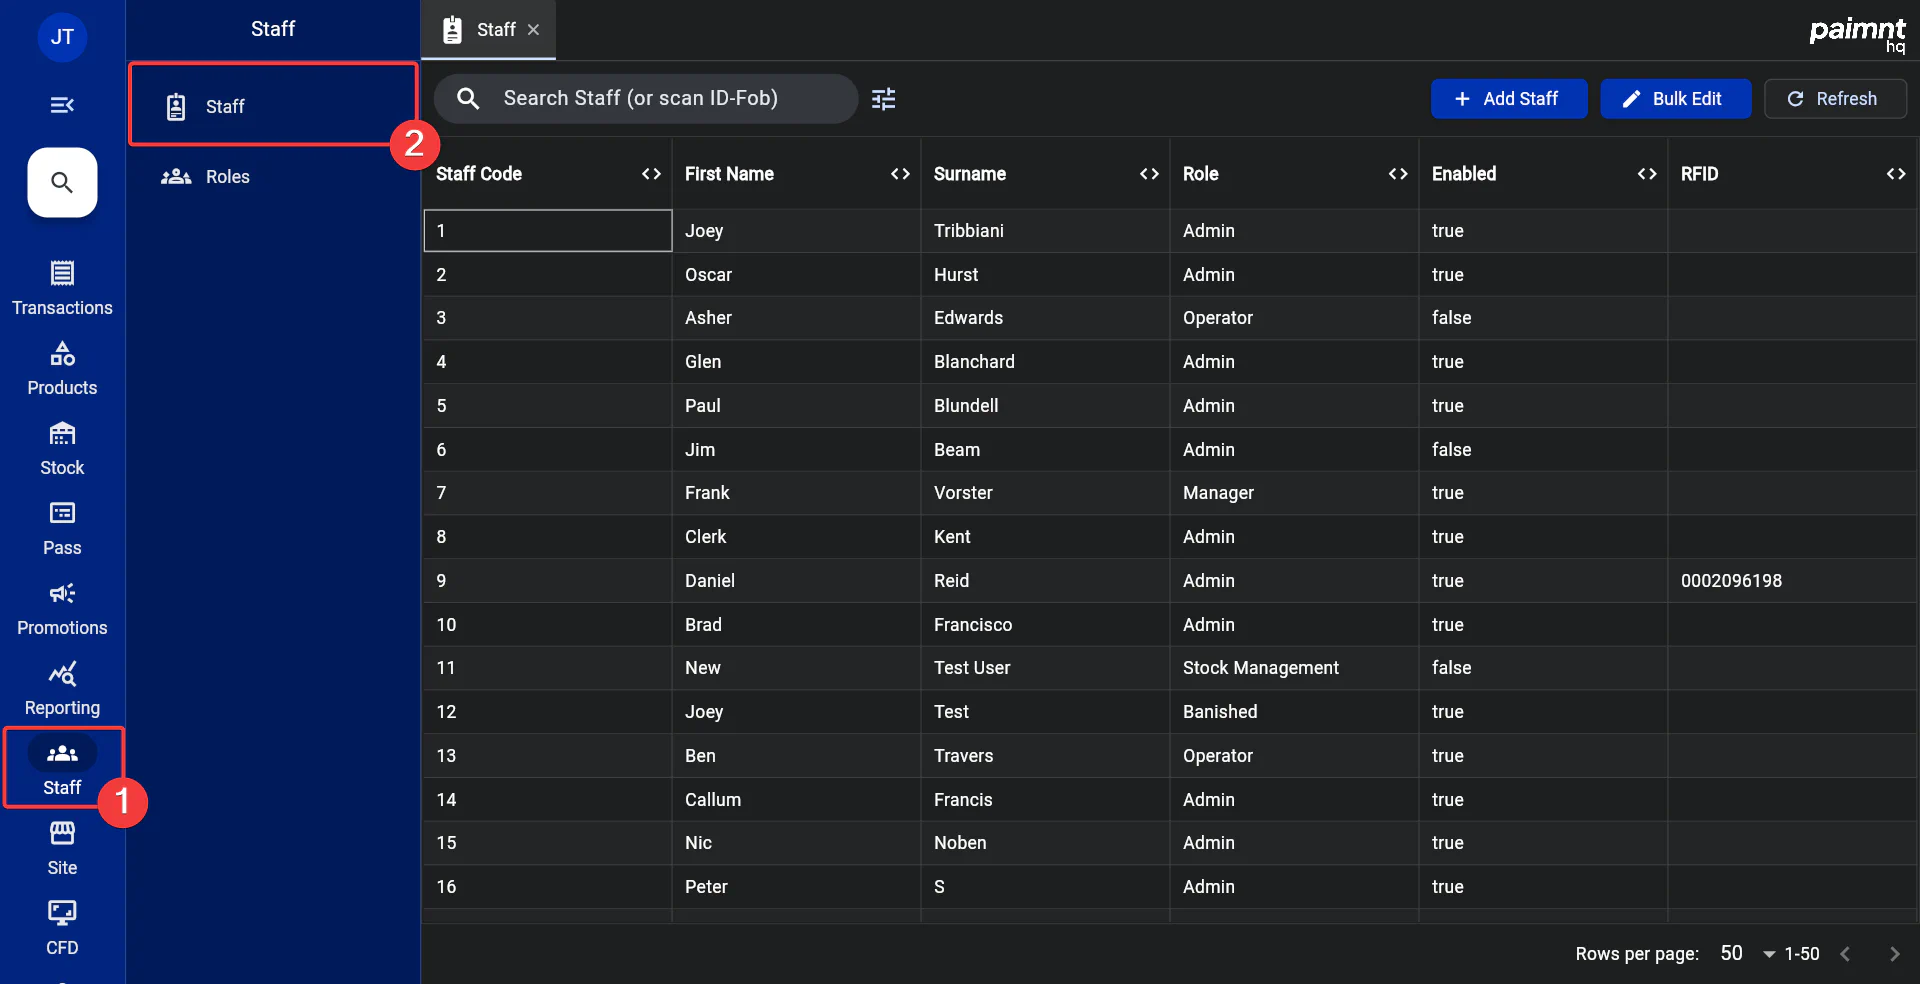1920x984 pixels.
Task: Open the search filter options icon
Action: tap(883, 99)
